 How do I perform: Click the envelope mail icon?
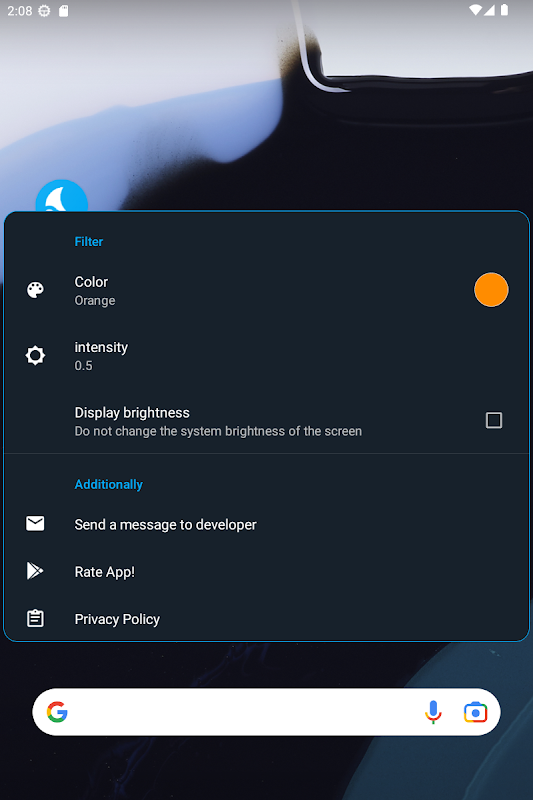pos(35,523)
